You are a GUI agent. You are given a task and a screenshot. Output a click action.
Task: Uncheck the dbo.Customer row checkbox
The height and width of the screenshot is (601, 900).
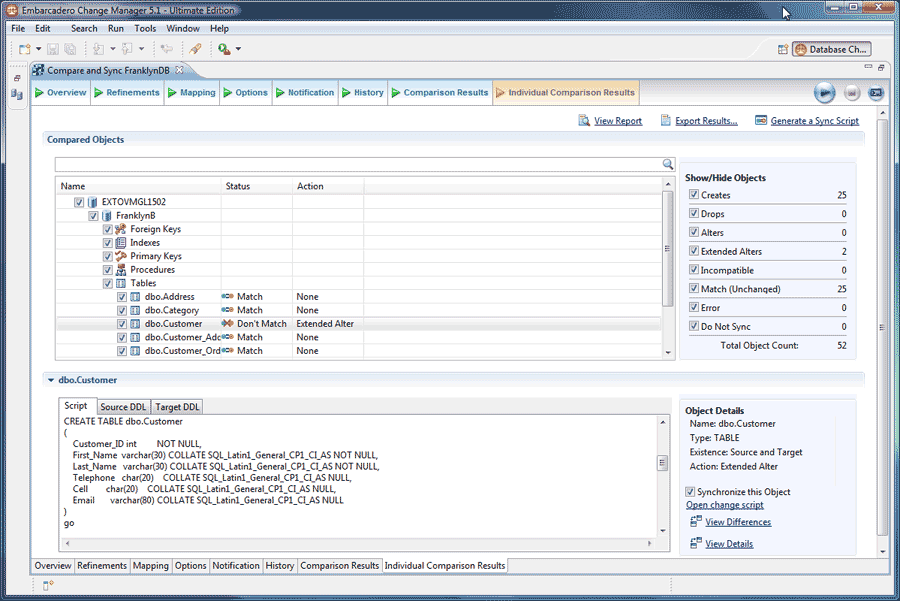point(122,324)
